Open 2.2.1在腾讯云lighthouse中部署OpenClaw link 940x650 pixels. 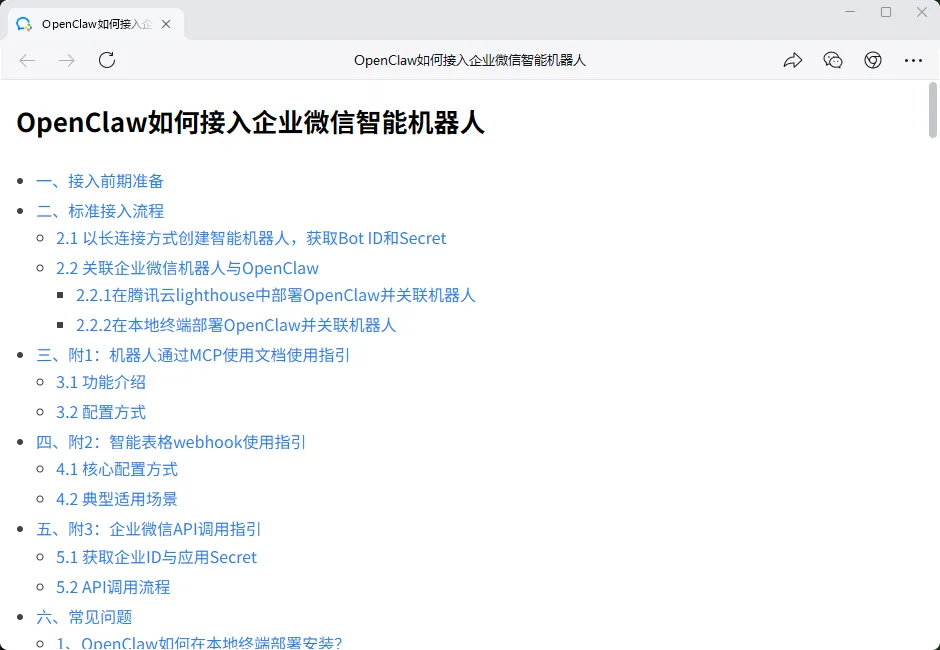pos(276,295)
